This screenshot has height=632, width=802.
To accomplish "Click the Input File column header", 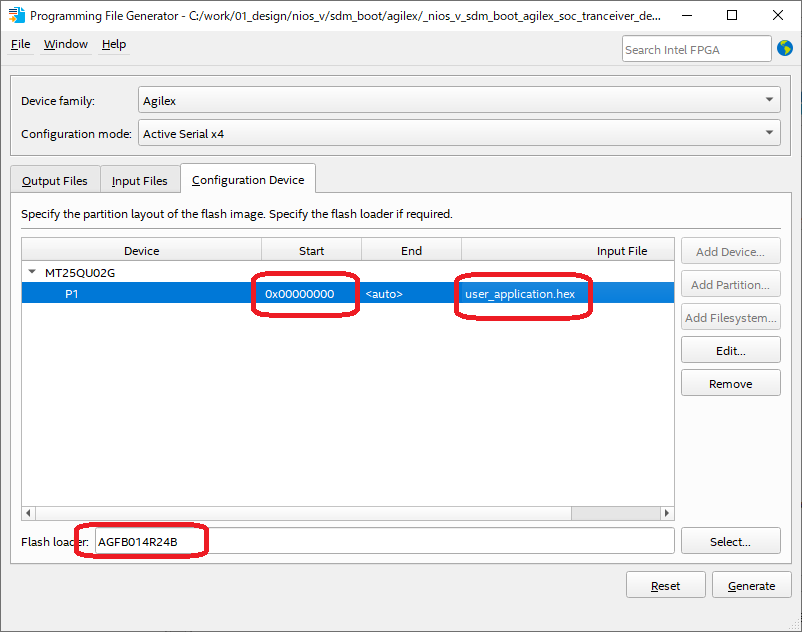I will [568, 250].
